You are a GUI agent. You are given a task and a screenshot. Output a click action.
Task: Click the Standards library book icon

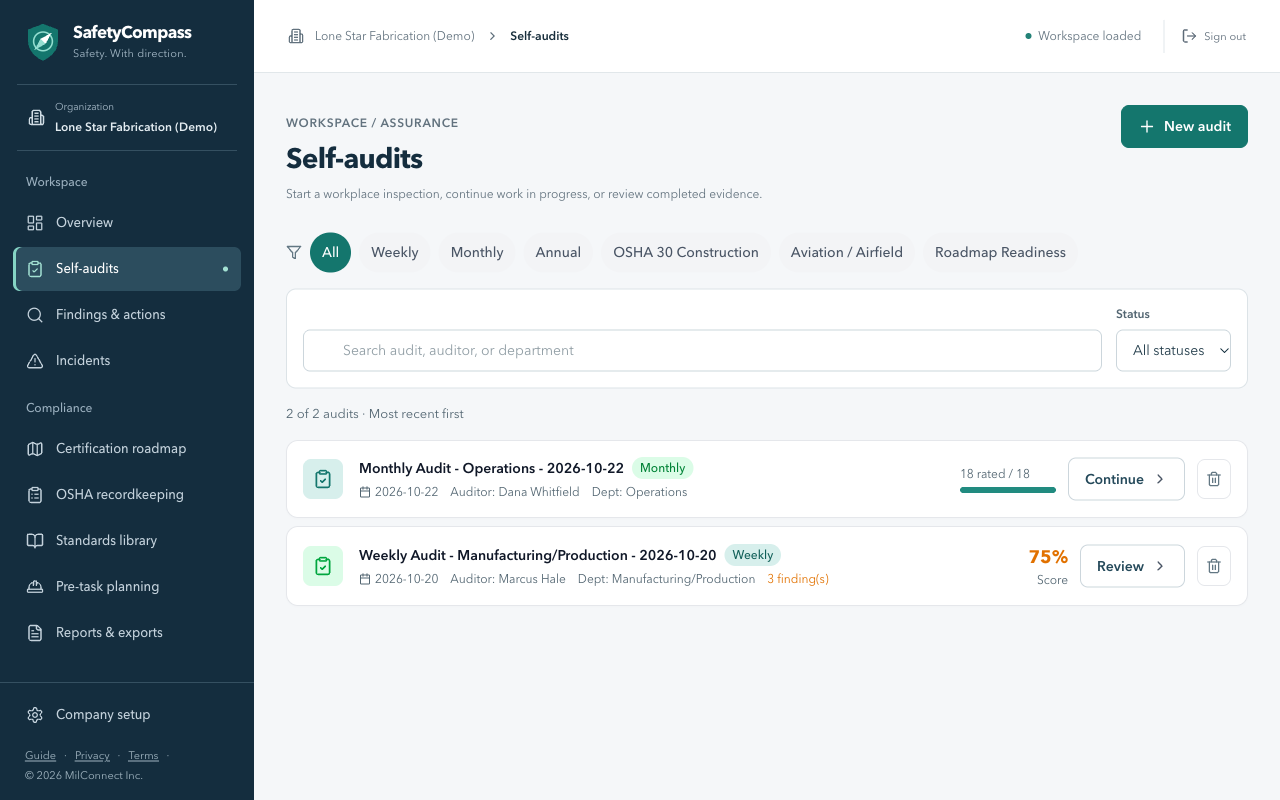(35, 541)
